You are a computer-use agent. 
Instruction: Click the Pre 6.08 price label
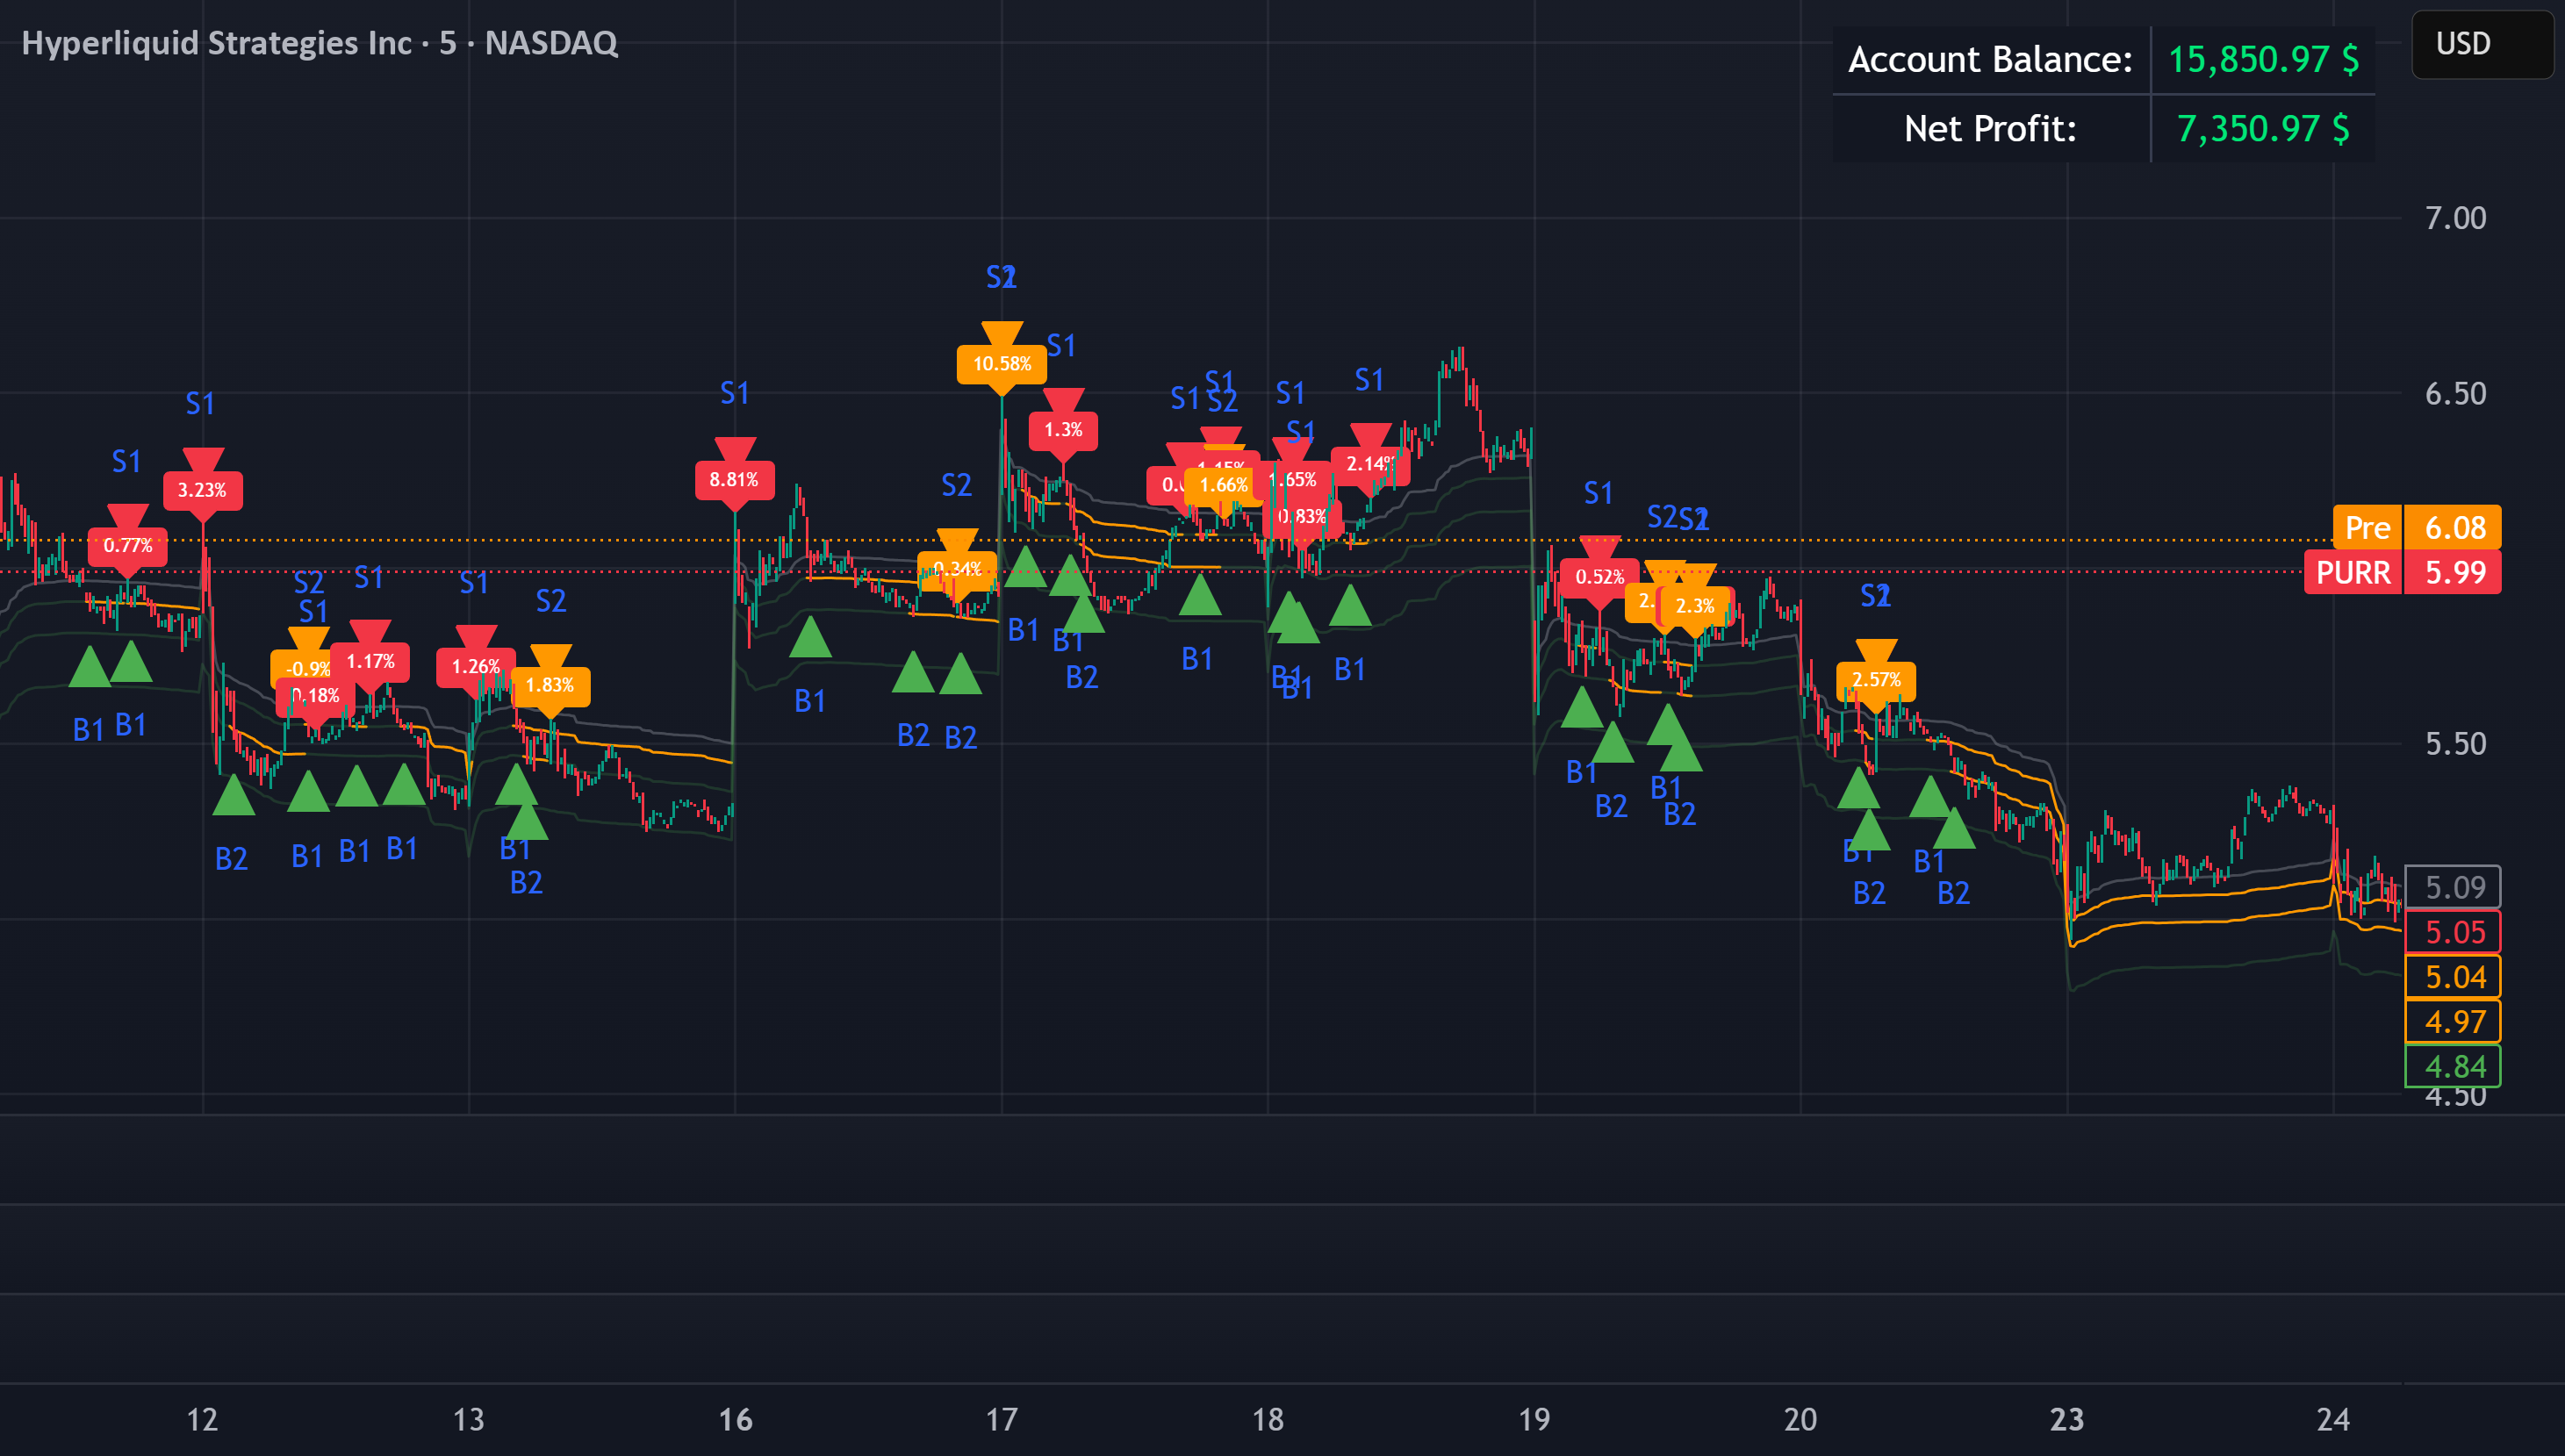pos(2417,527)
